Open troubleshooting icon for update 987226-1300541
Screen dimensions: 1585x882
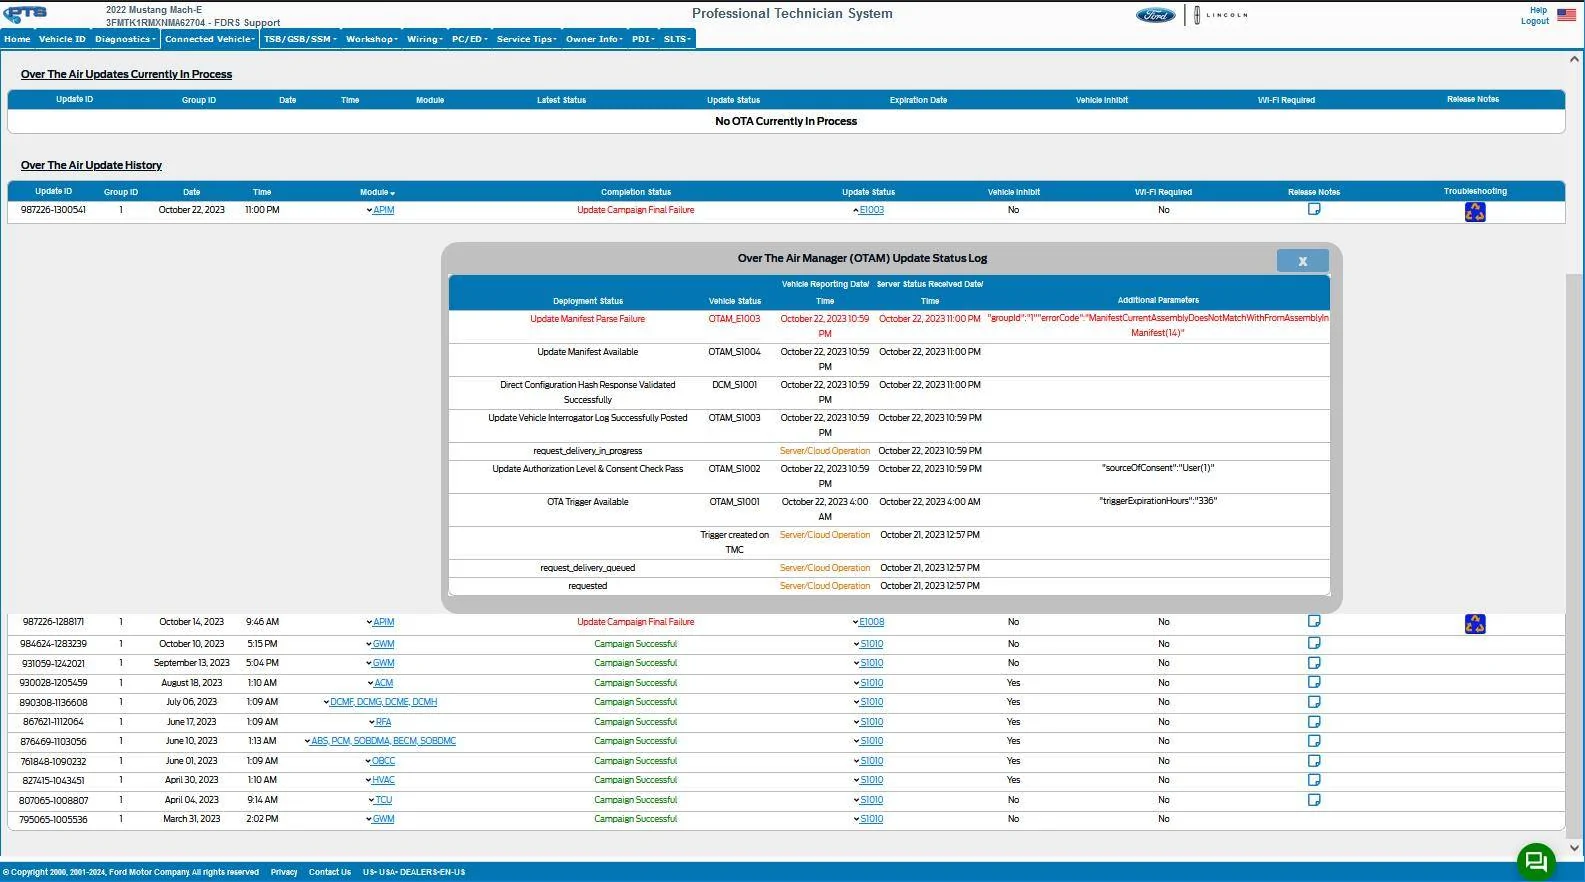[x=1475, y=212]
